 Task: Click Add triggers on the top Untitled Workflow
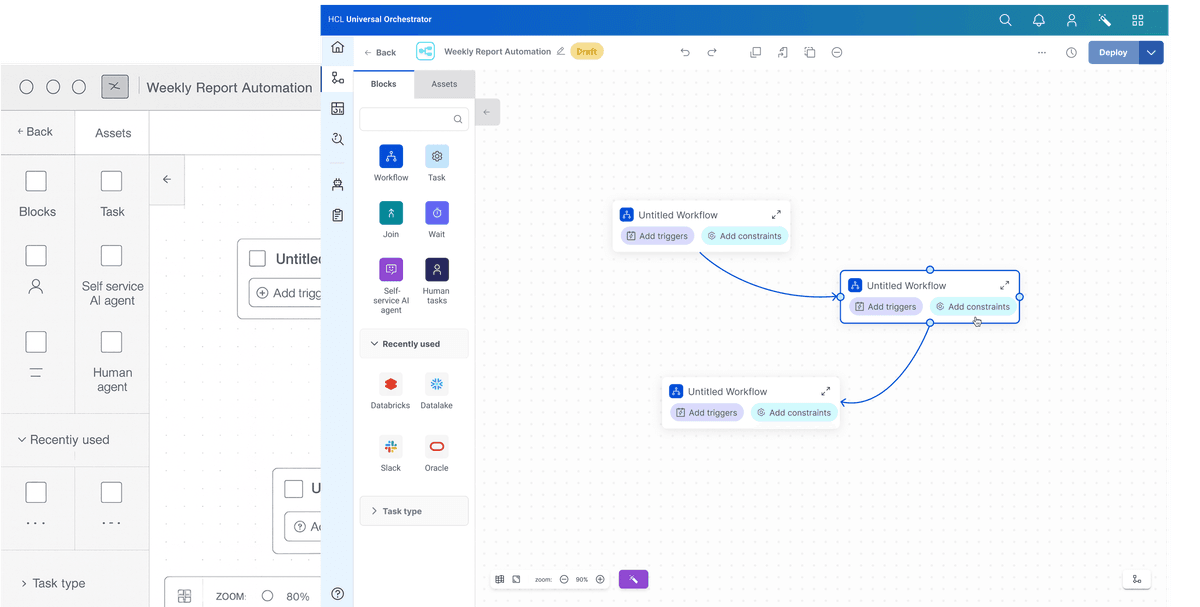point(656,235)
